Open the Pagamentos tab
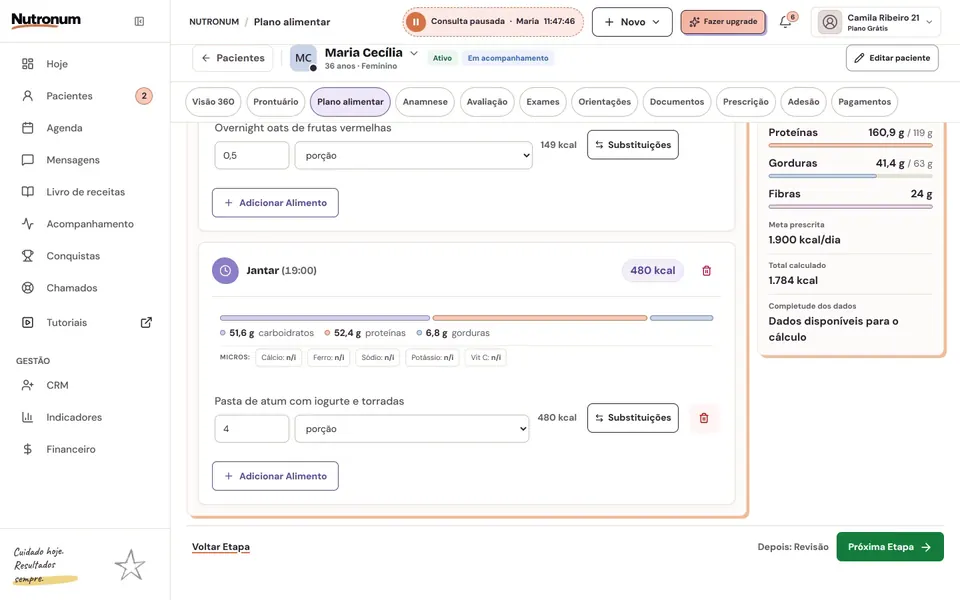This screenshot has width=960, height=600. pos(864,102)
